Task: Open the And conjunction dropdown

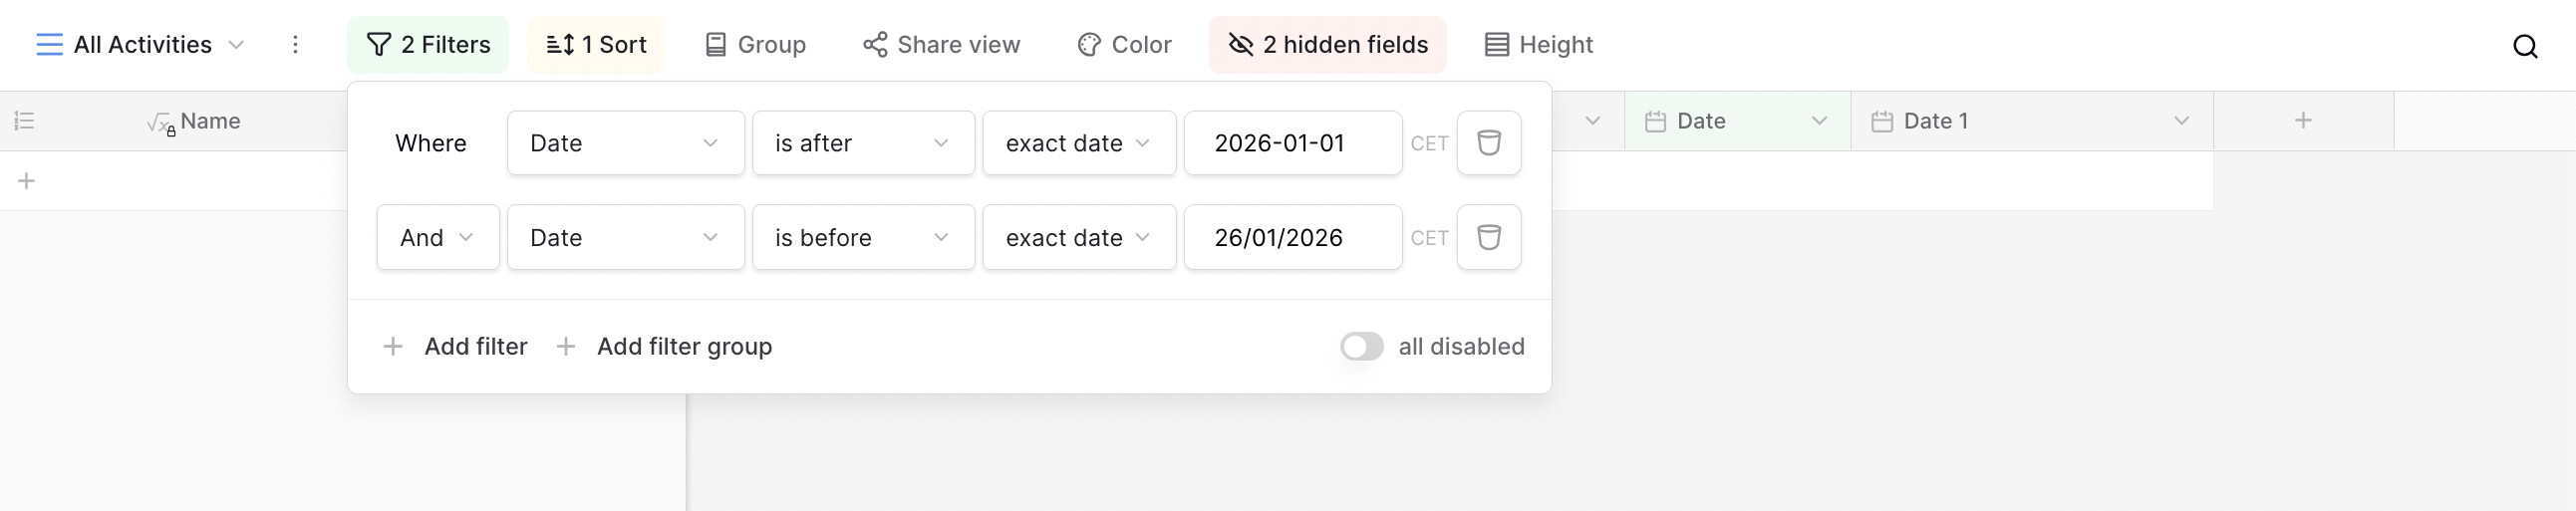Action: pos(437,237)
